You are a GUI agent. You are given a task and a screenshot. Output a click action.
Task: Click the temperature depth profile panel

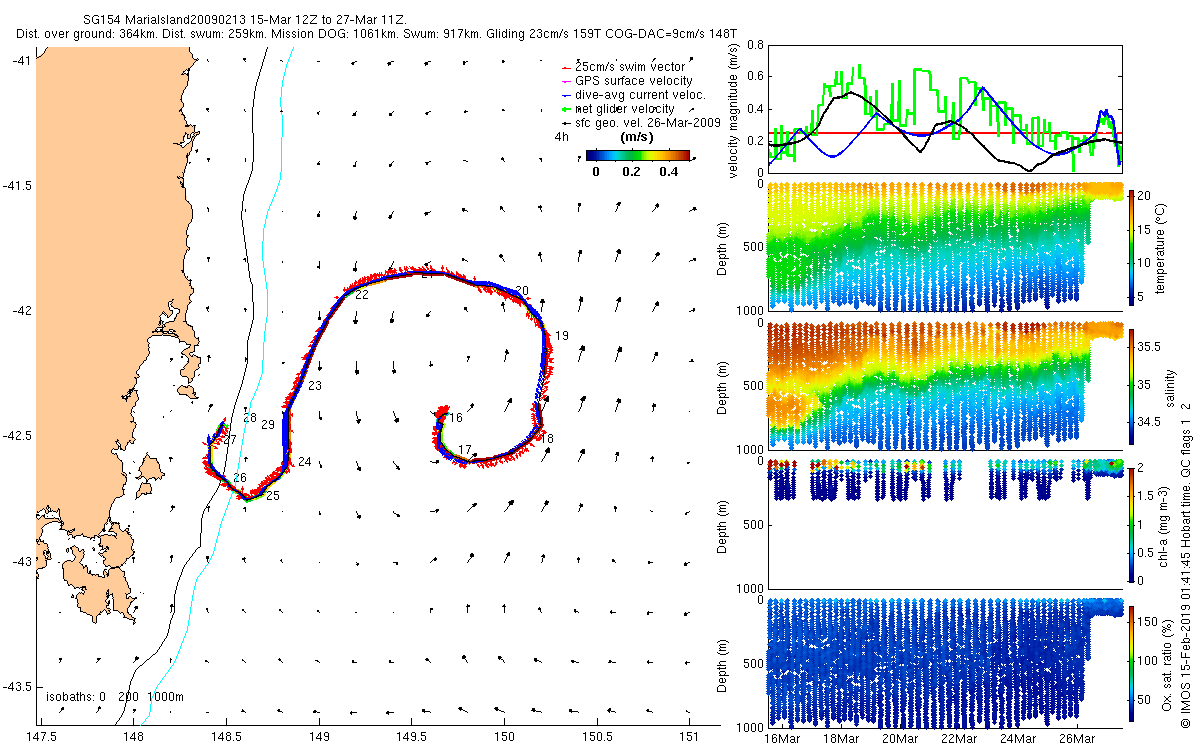tap(945, 246)
